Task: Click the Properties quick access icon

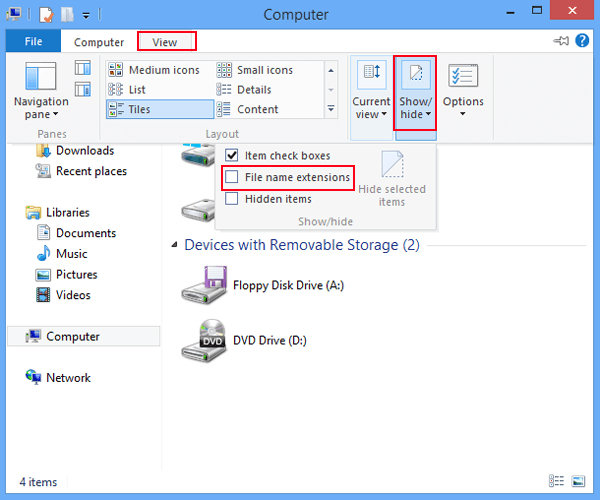Action: 46,15
